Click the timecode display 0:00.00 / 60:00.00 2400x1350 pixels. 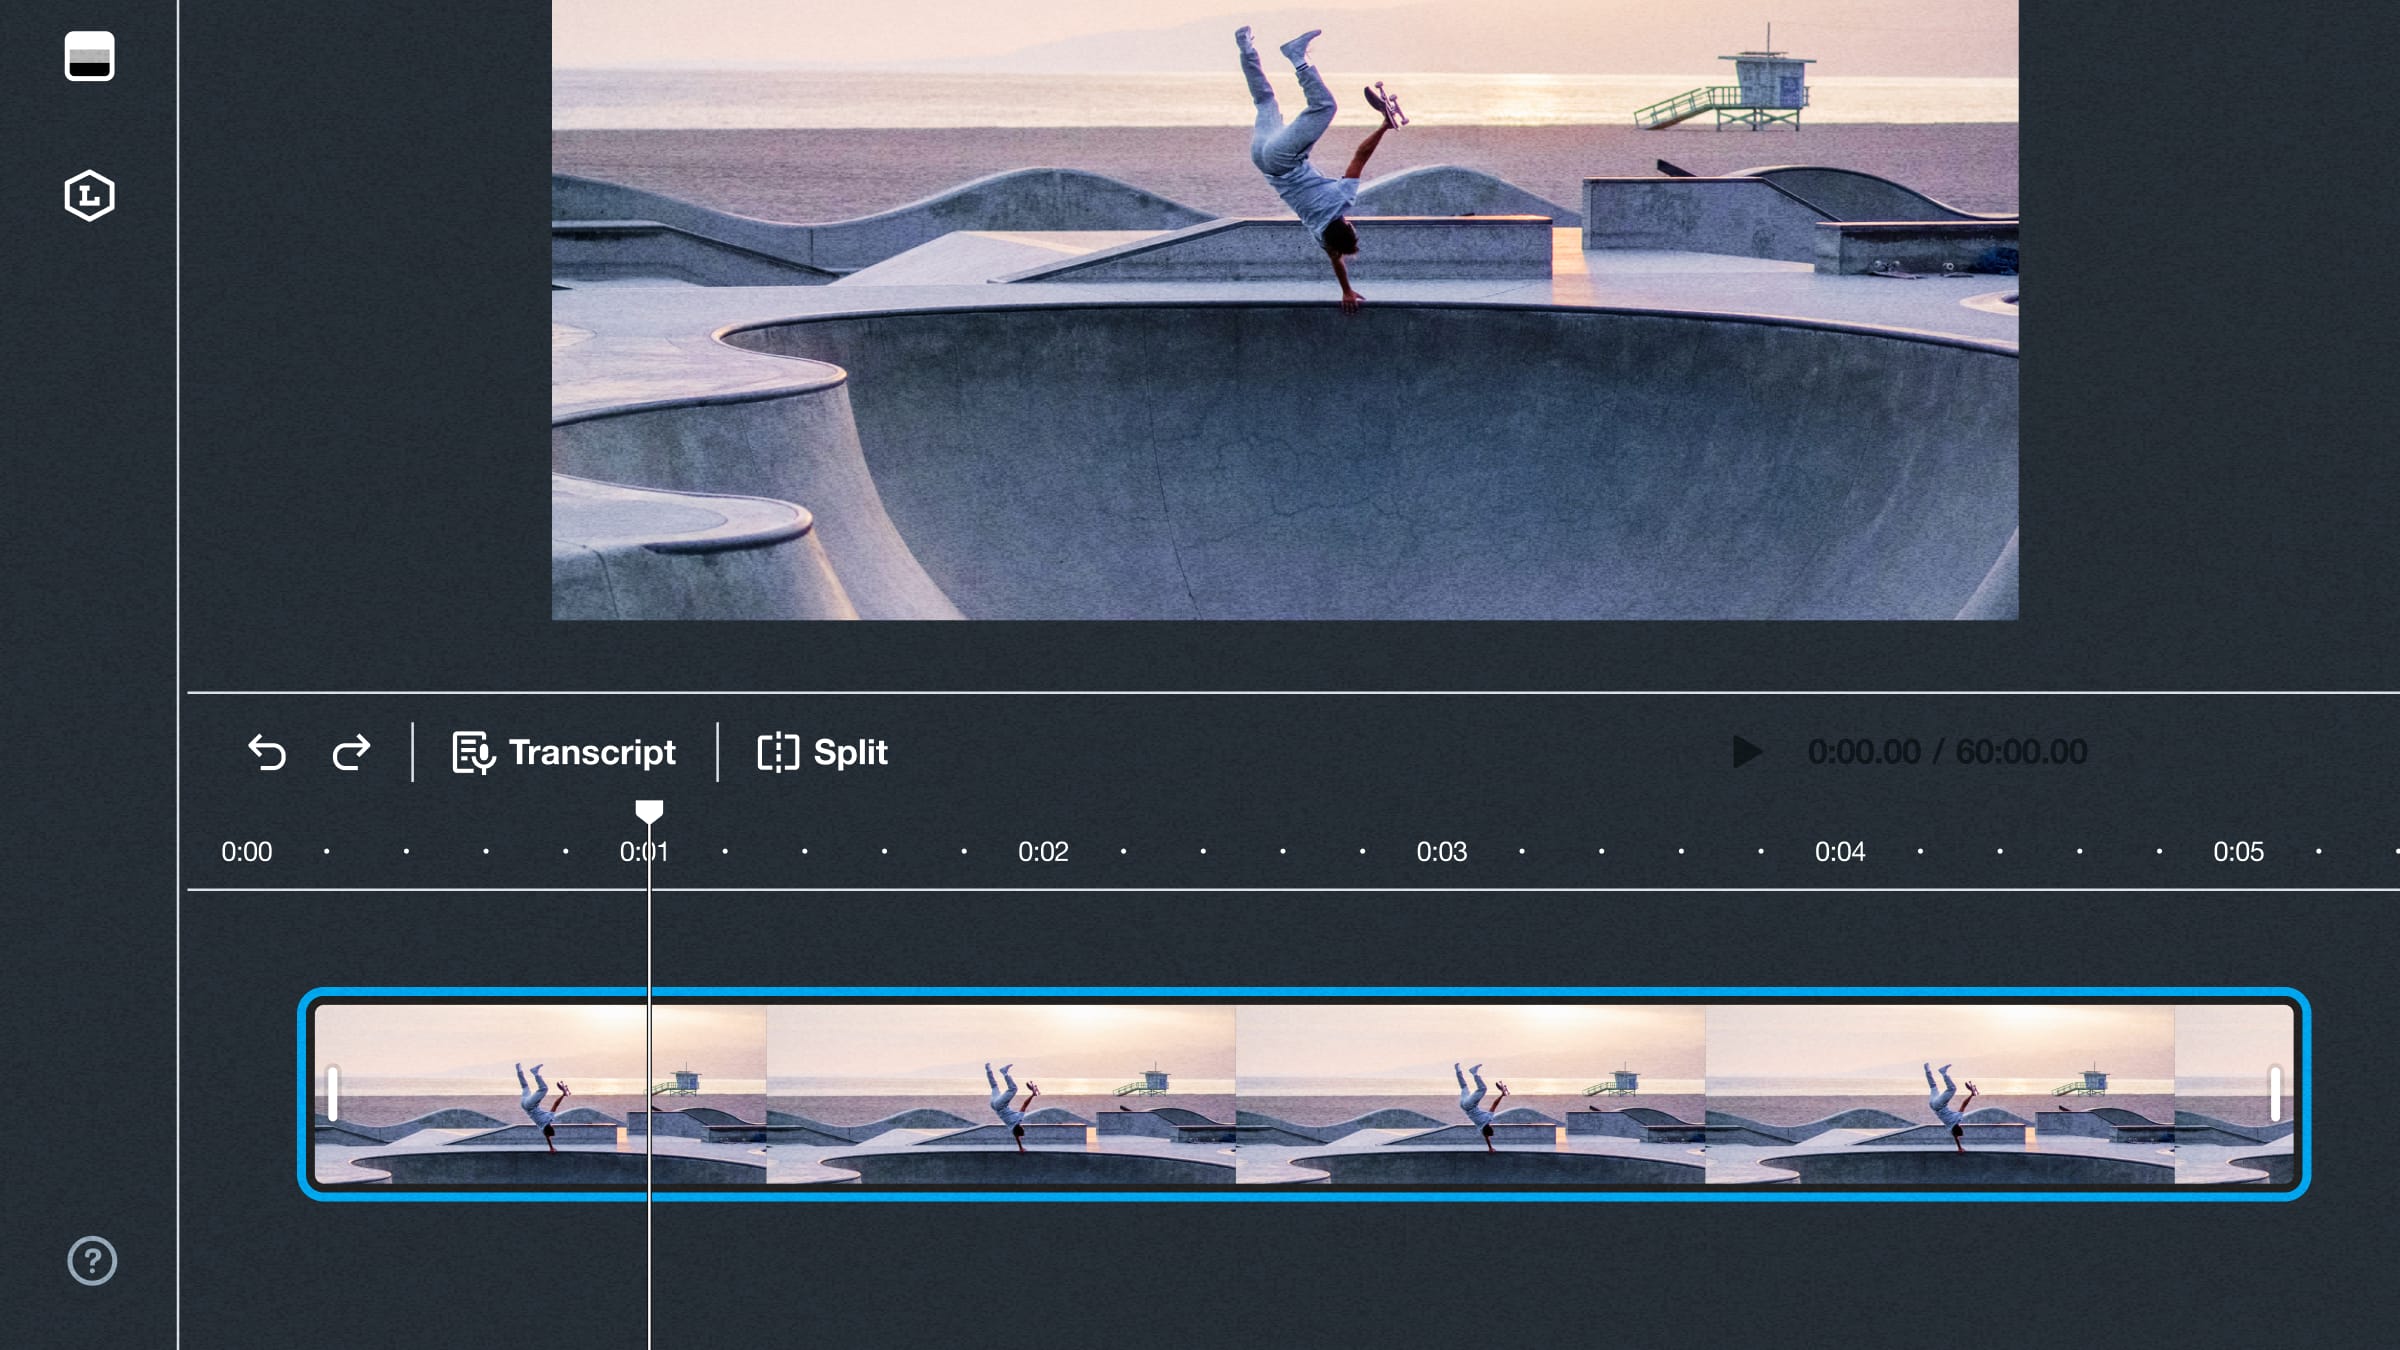click(1947, 752)
